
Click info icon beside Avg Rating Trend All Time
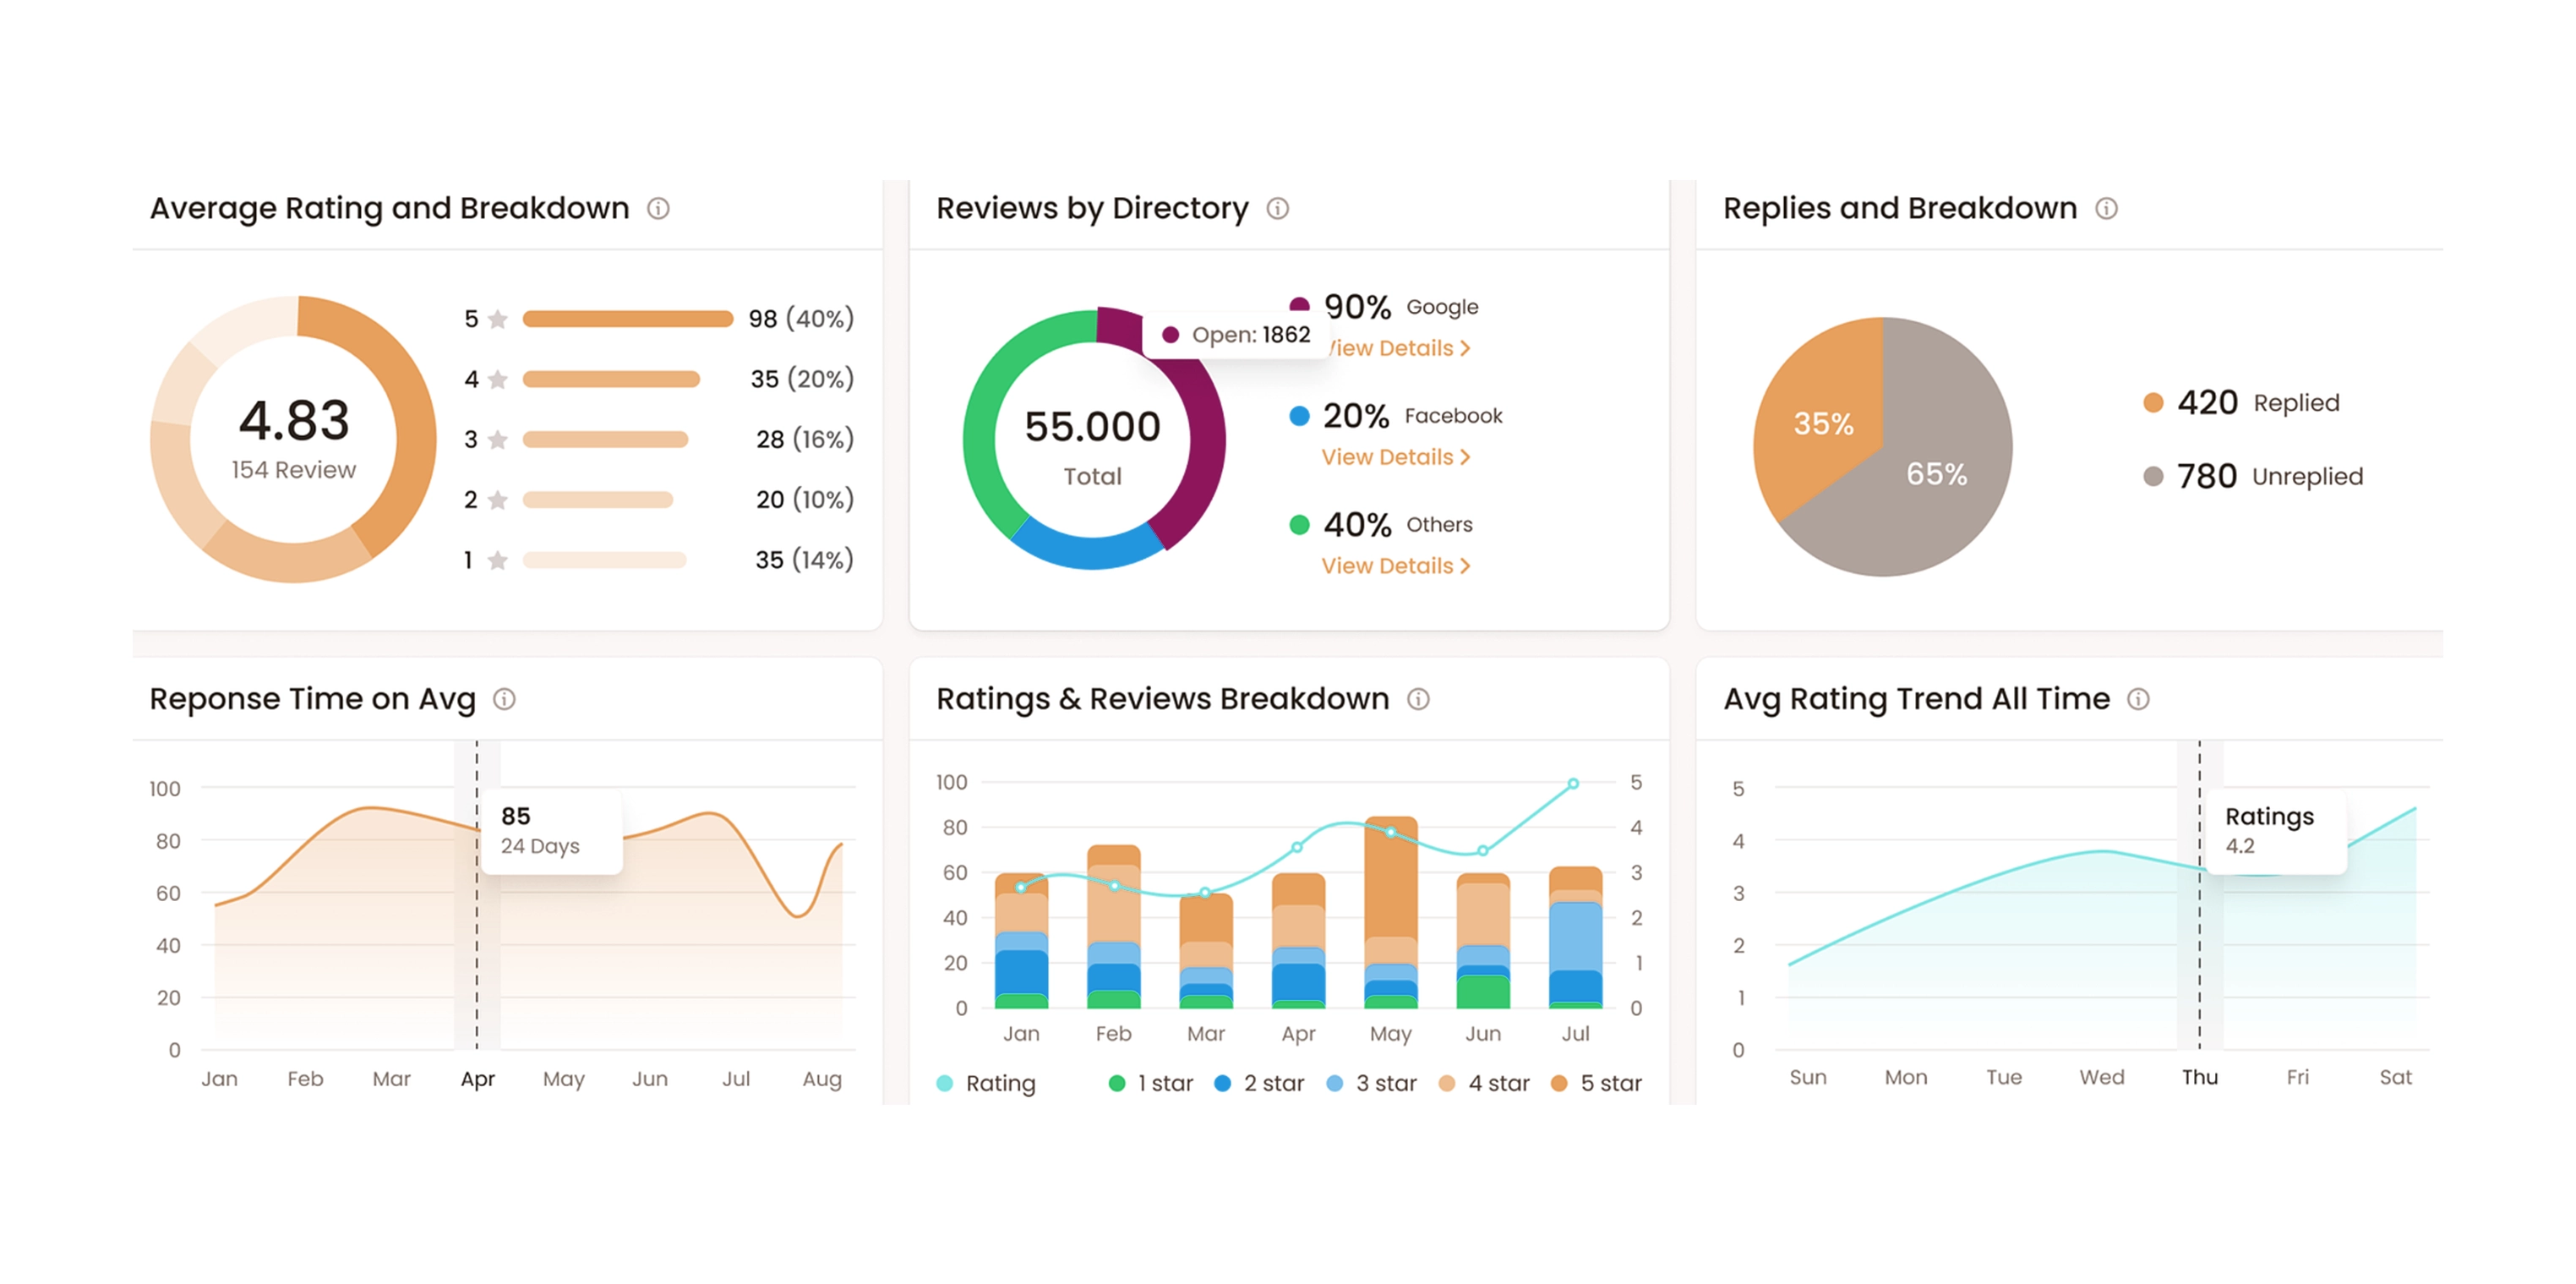click(2138, 699)
